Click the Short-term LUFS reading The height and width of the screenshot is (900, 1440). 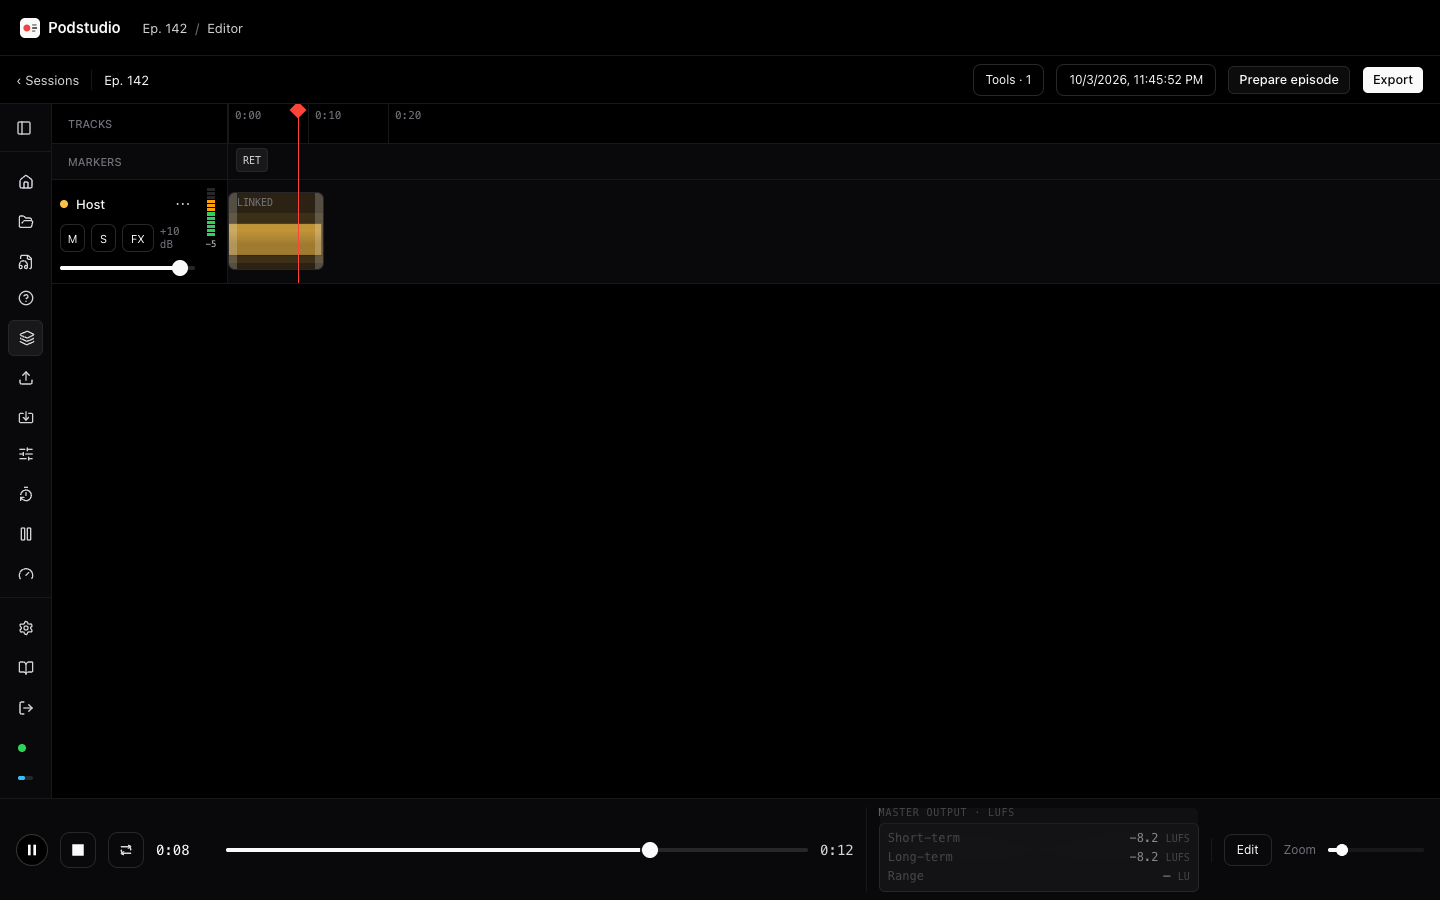point(1038,838)
